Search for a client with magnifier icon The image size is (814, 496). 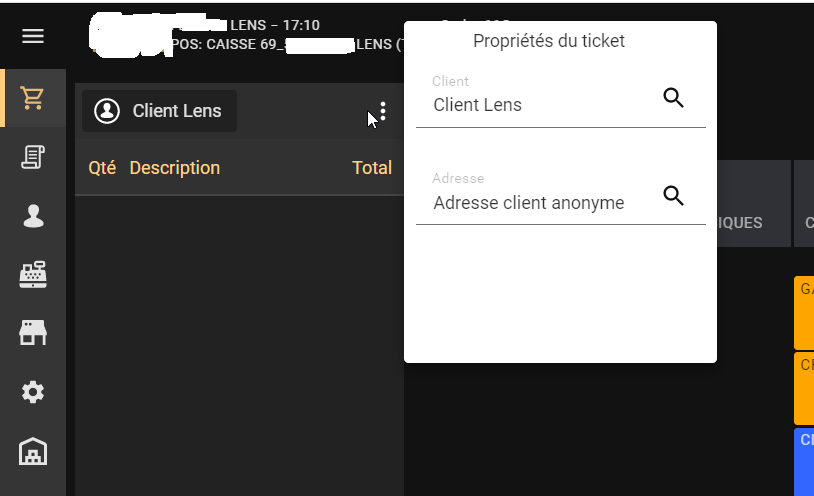click(674, 98)
